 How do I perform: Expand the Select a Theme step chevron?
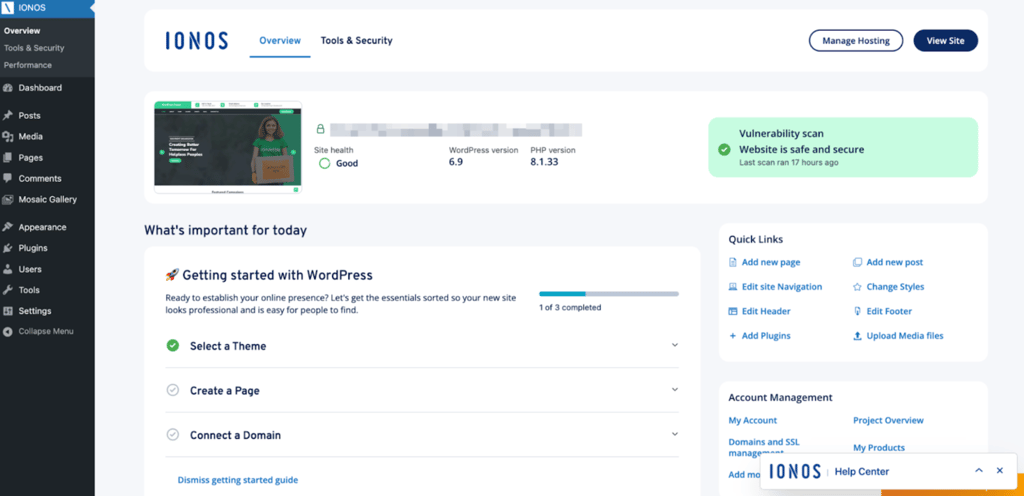point(675,345)
